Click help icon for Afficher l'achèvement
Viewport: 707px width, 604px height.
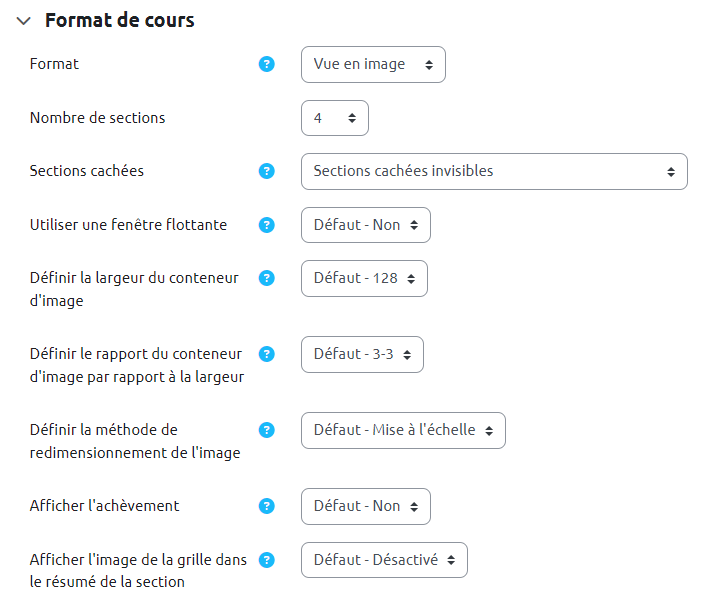267,506
